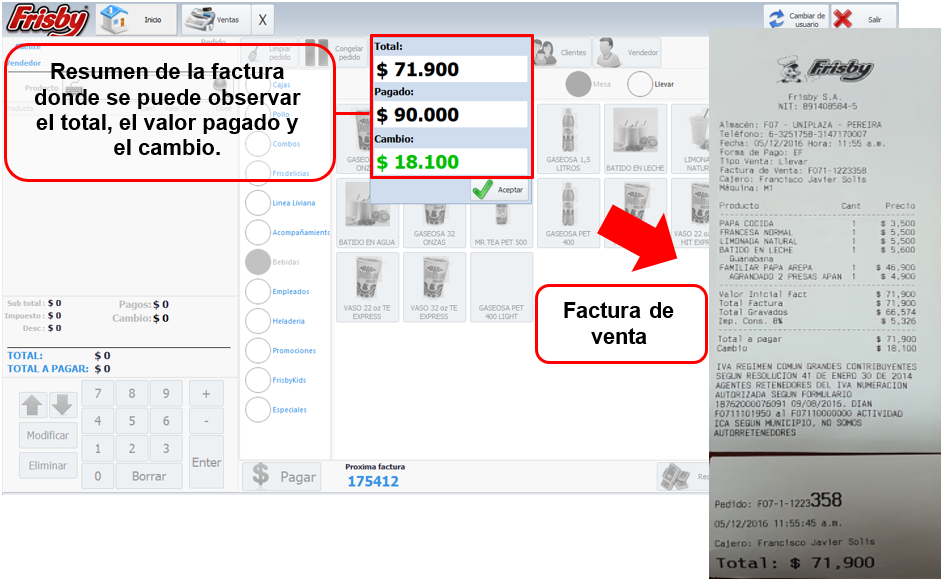Add BATIDO EN AGUA product
The height and width of the screenshot is (580, 942).
coord(367,213)
